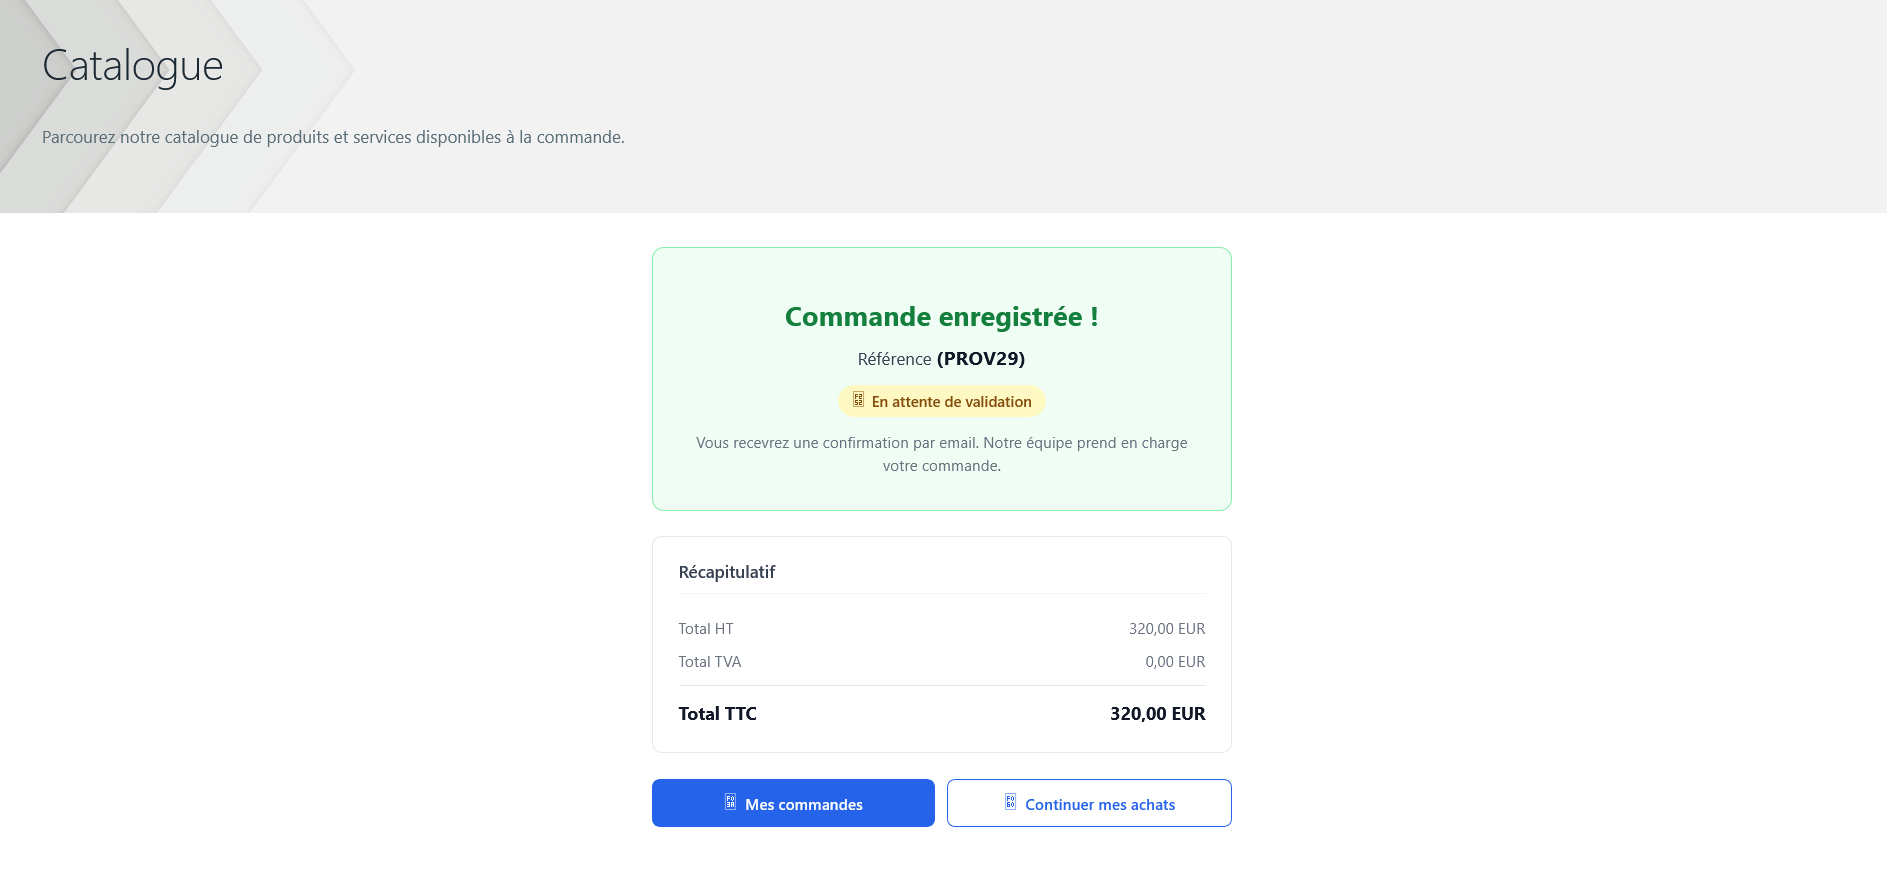Click the Récapitulatif section title
Screen dimensions: 1887x870
(727, 572)
